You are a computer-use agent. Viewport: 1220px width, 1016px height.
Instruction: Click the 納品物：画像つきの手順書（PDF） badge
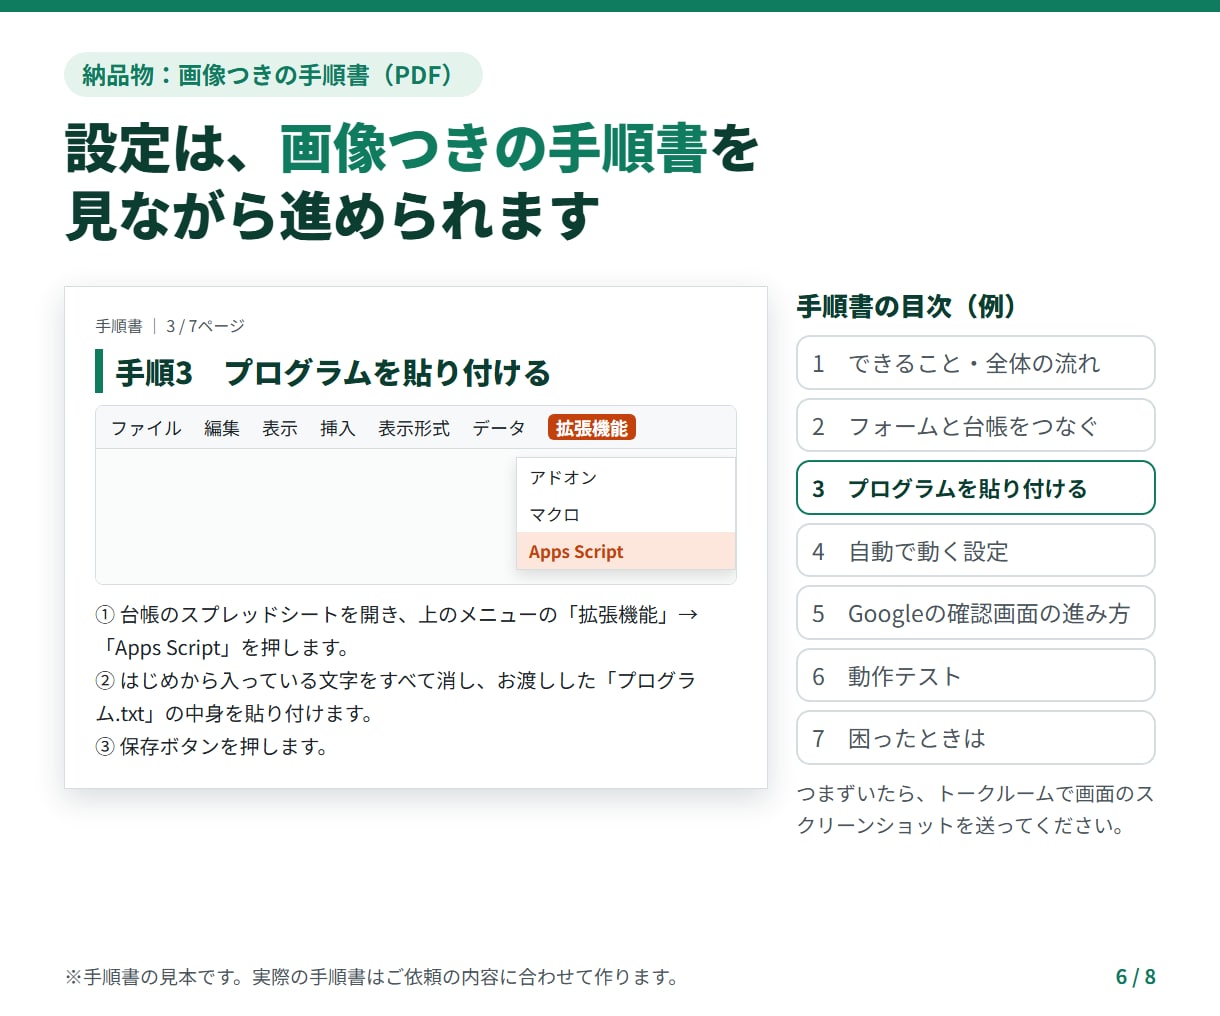273,75
